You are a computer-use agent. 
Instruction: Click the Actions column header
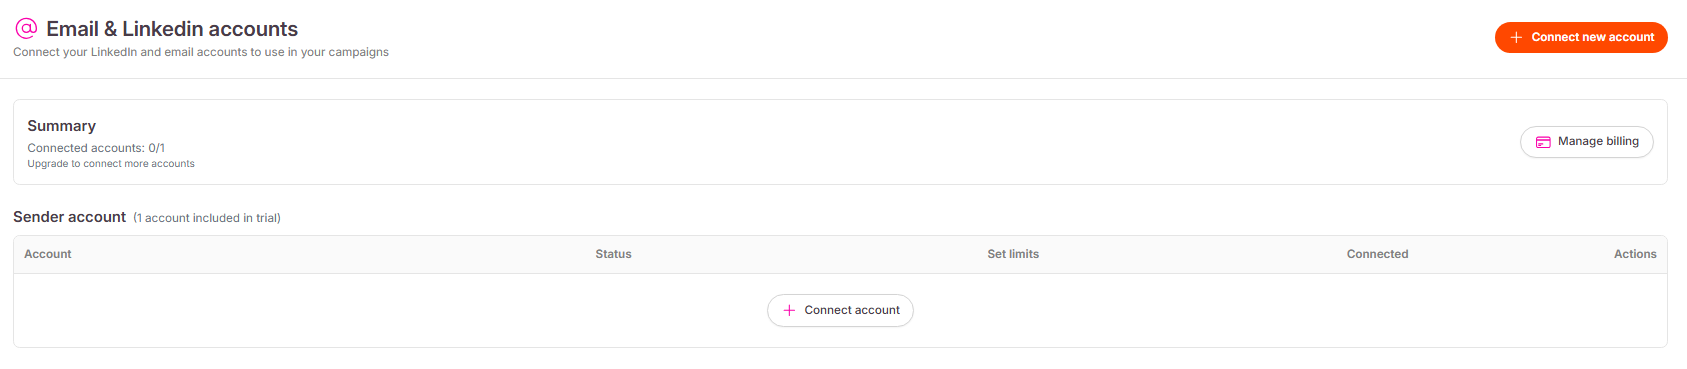(1635, 254)
